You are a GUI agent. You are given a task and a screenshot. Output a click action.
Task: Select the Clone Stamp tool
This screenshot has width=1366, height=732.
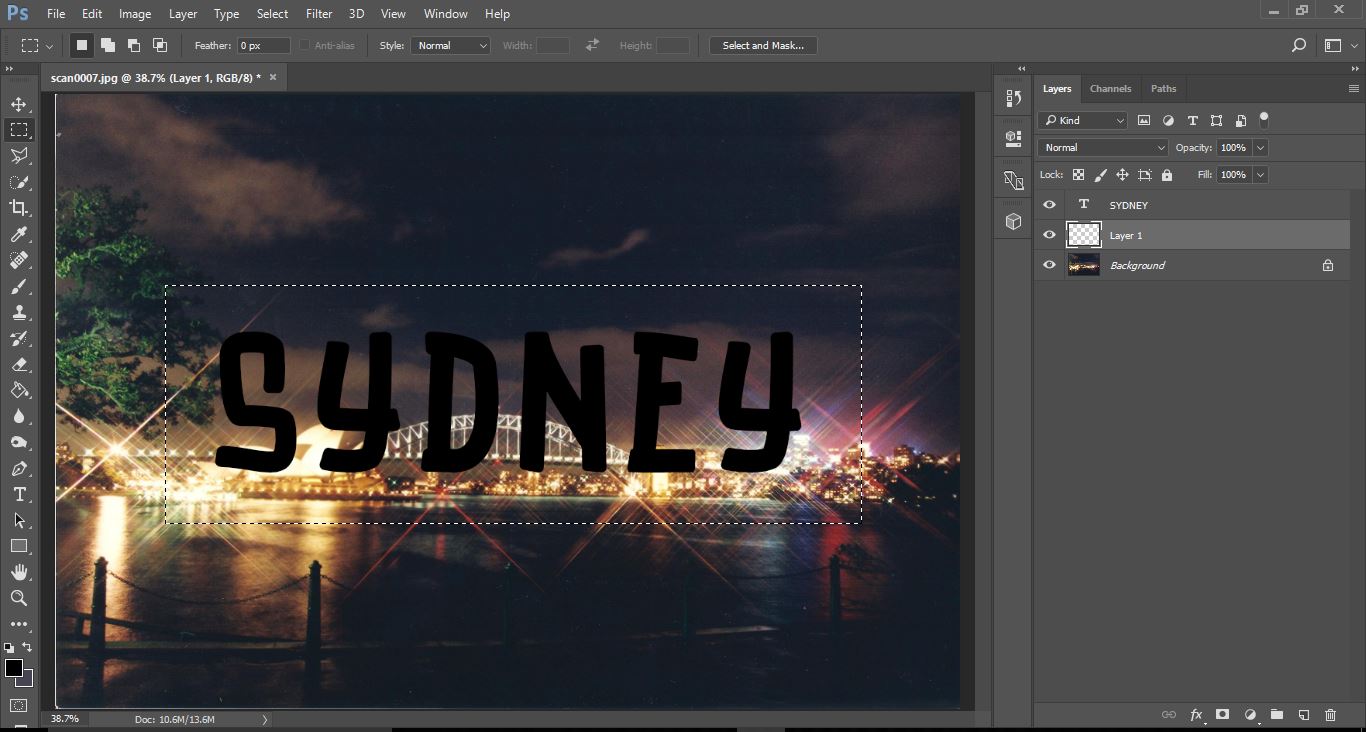click(19, 312)
